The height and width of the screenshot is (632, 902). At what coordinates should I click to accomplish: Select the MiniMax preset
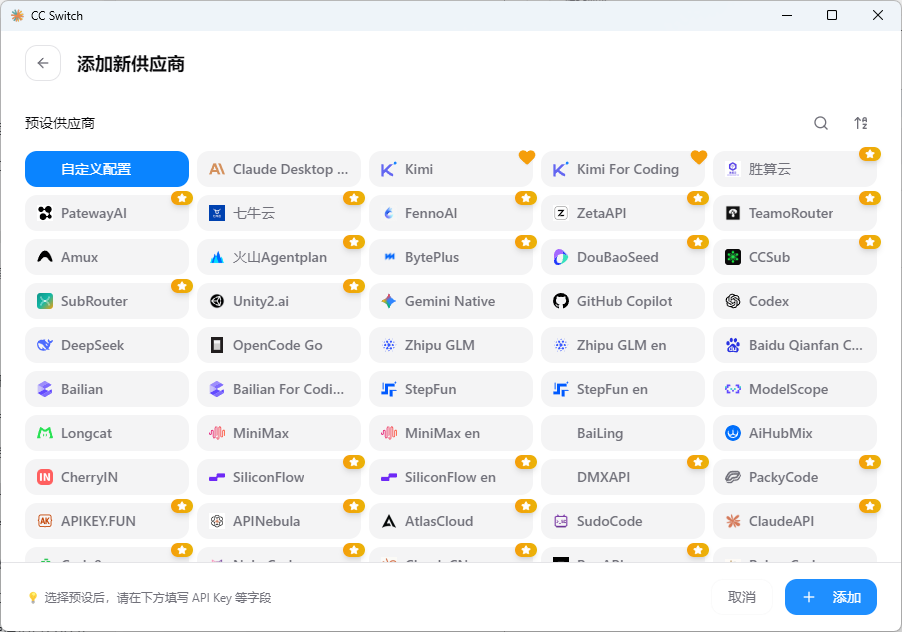(x=279, y=433)
